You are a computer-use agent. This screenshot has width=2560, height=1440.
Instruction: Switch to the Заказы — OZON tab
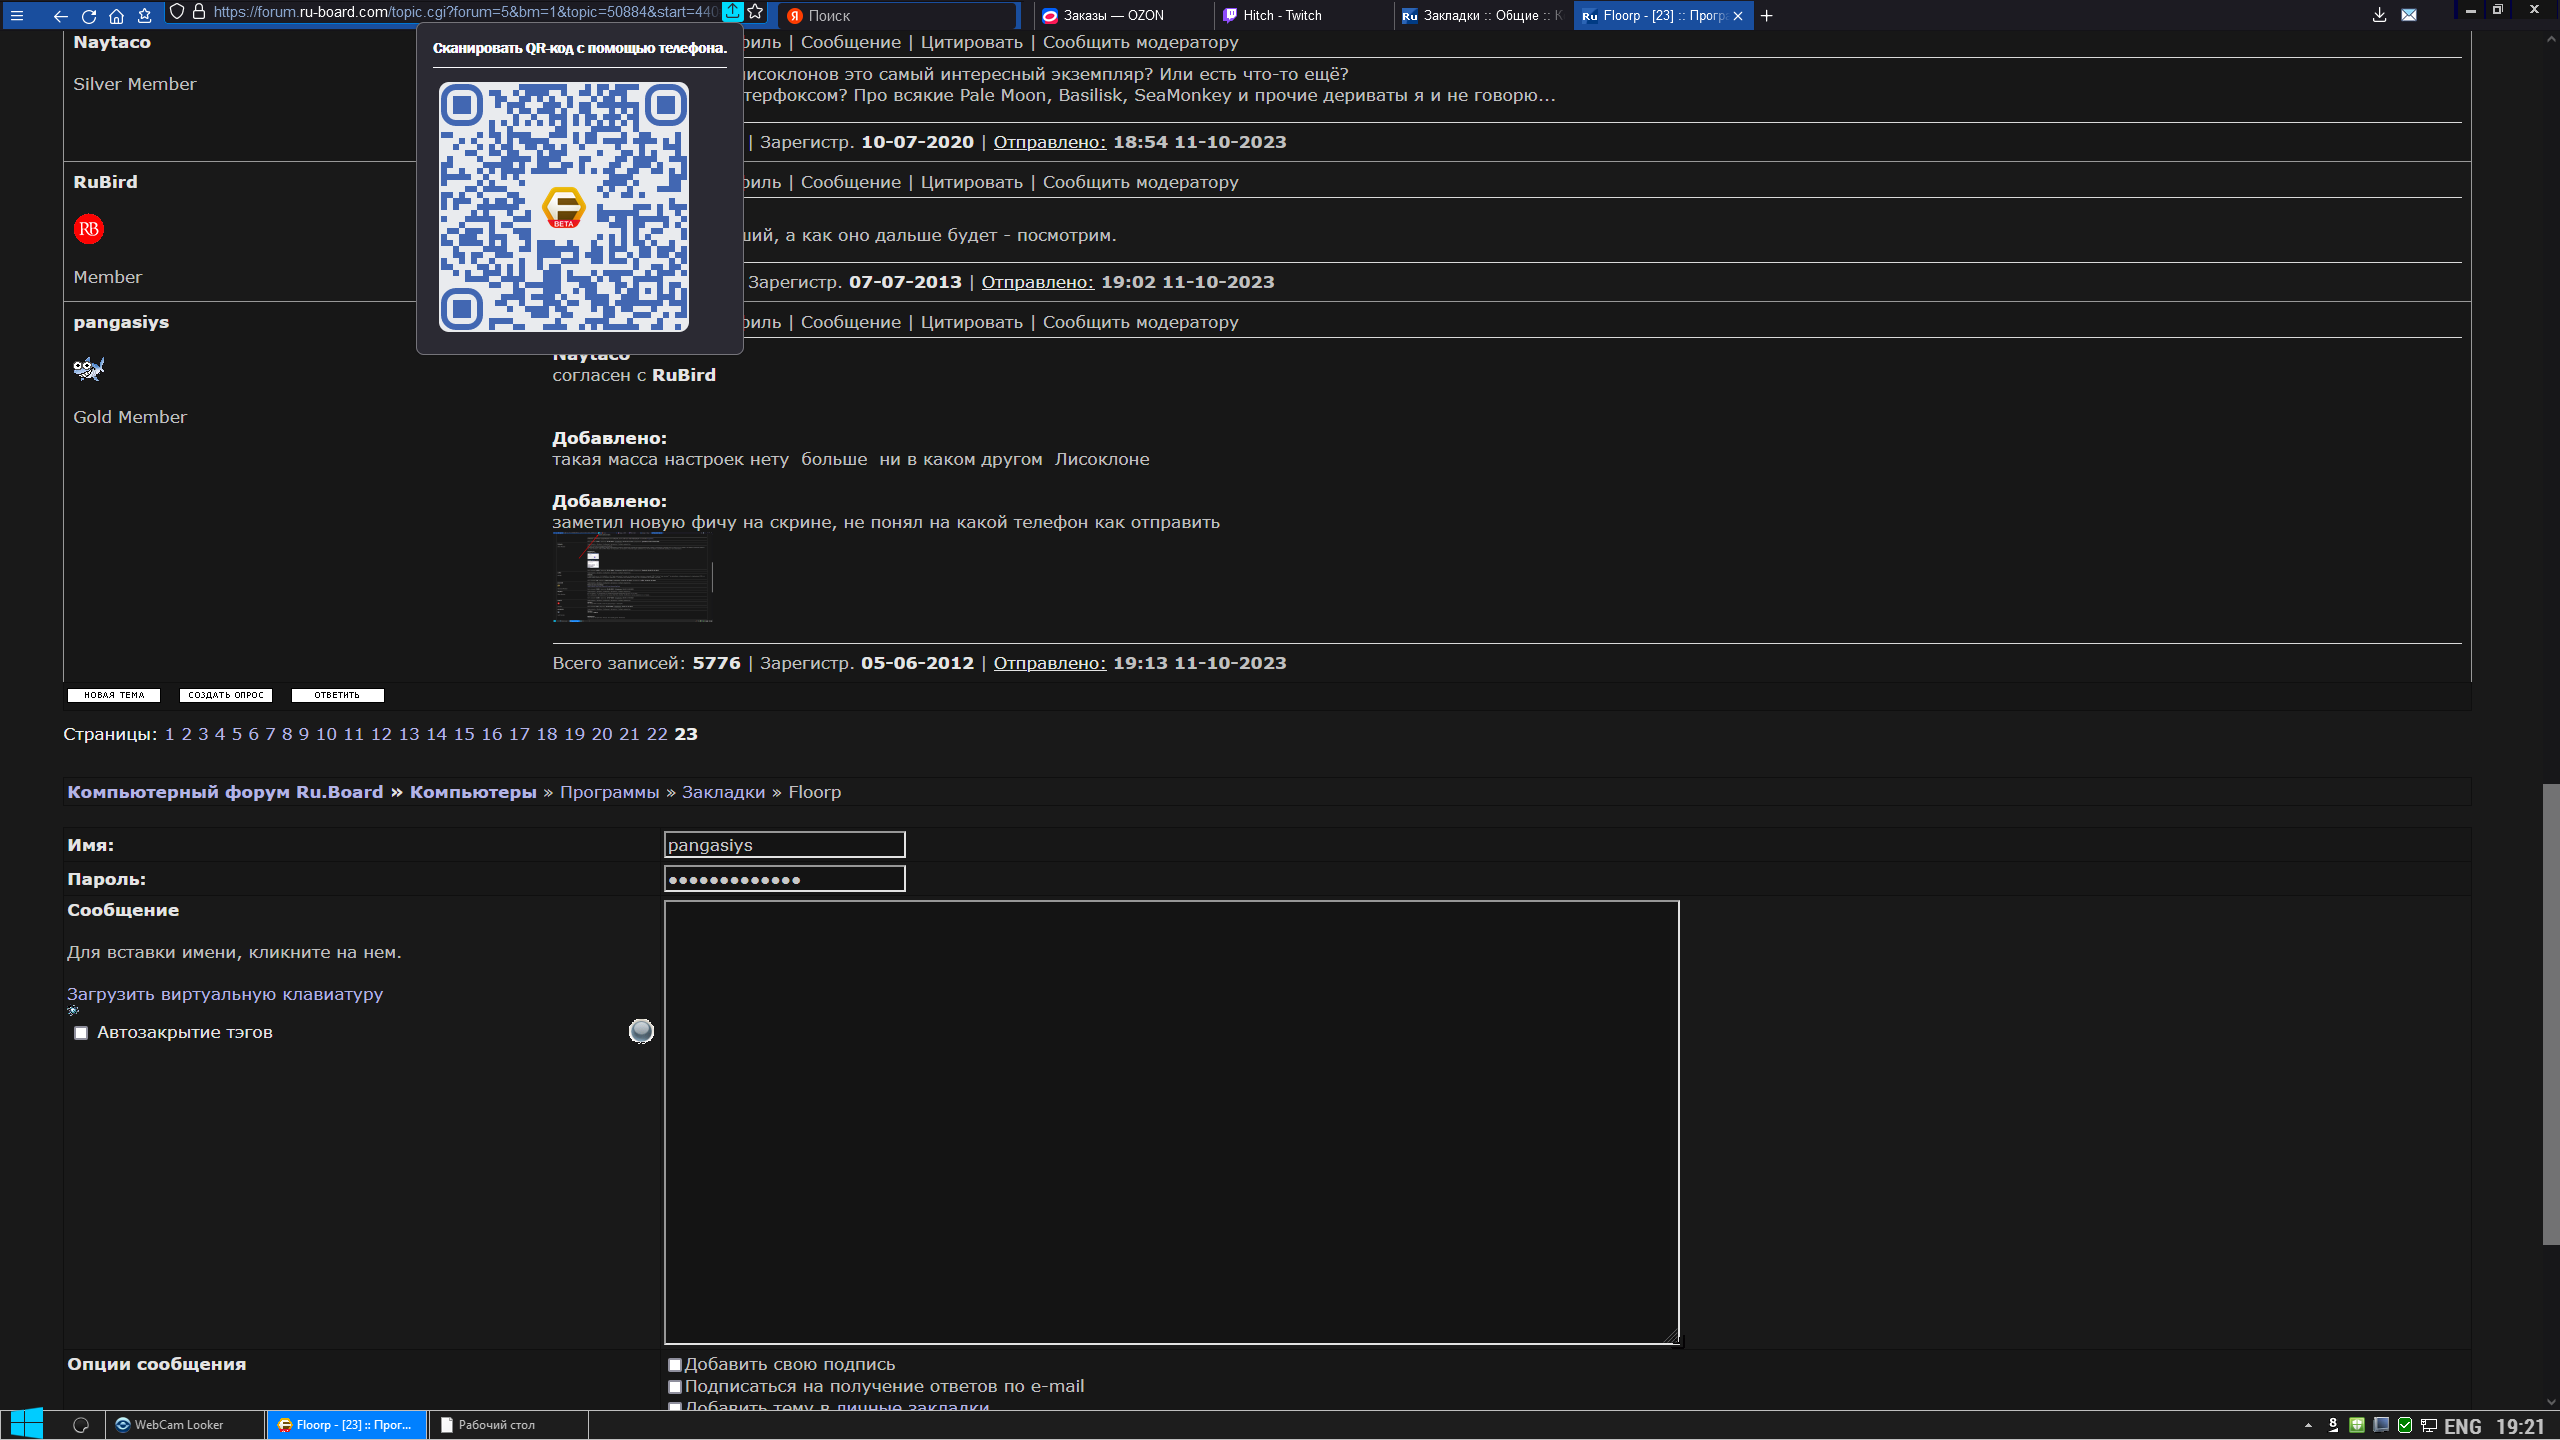[x=1124, y=15]
